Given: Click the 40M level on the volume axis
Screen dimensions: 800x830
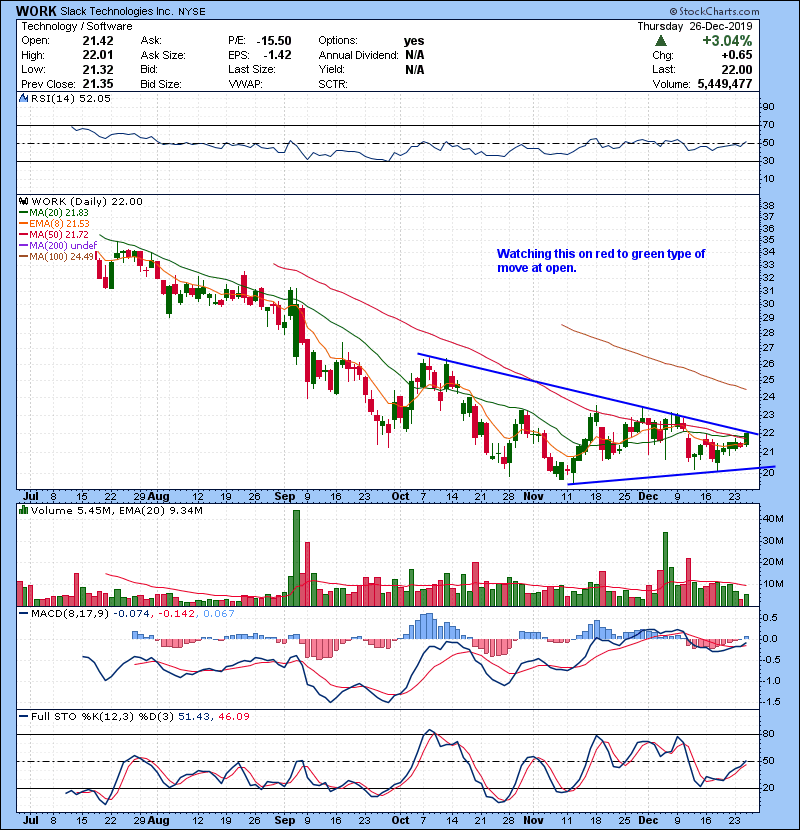Looking at the screenshot, I should 773,519.
